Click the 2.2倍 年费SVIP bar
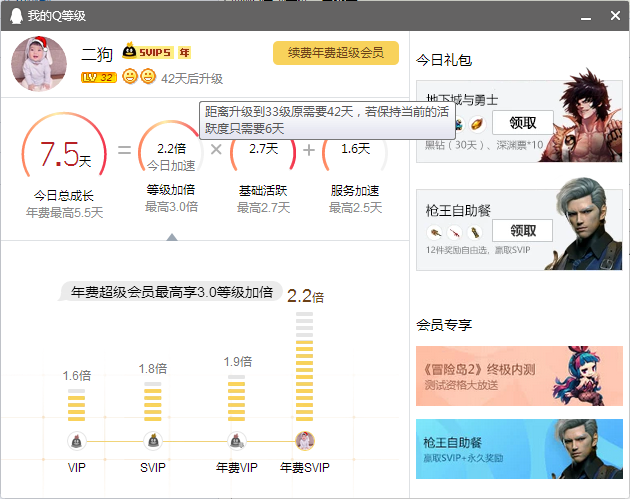Screen dimensions: 630x499 [304, 366]
